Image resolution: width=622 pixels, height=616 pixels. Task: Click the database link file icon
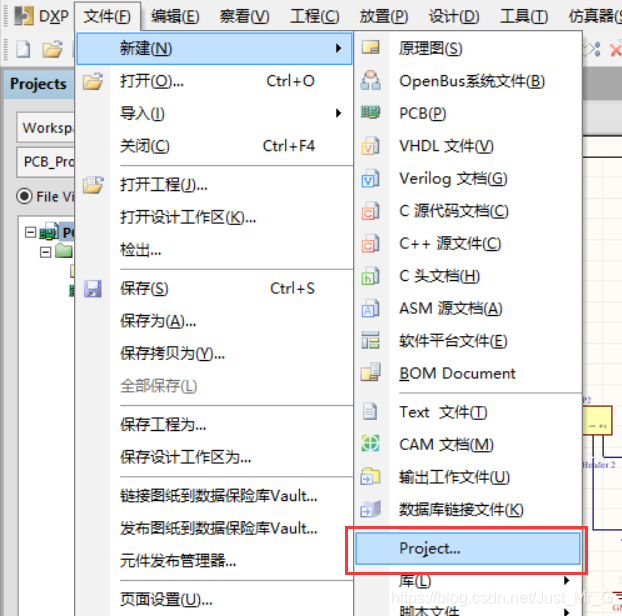click(371, 509)
